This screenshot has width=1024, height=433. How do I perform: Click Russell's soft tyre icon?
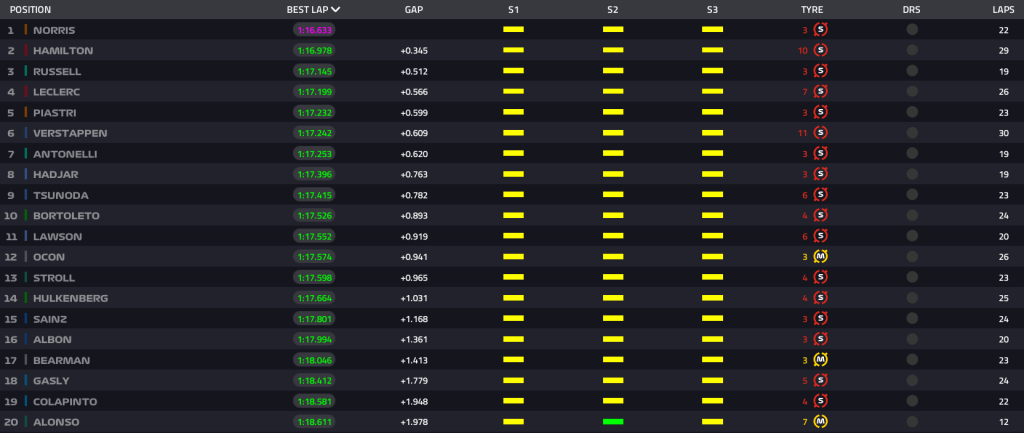point(821,71)
